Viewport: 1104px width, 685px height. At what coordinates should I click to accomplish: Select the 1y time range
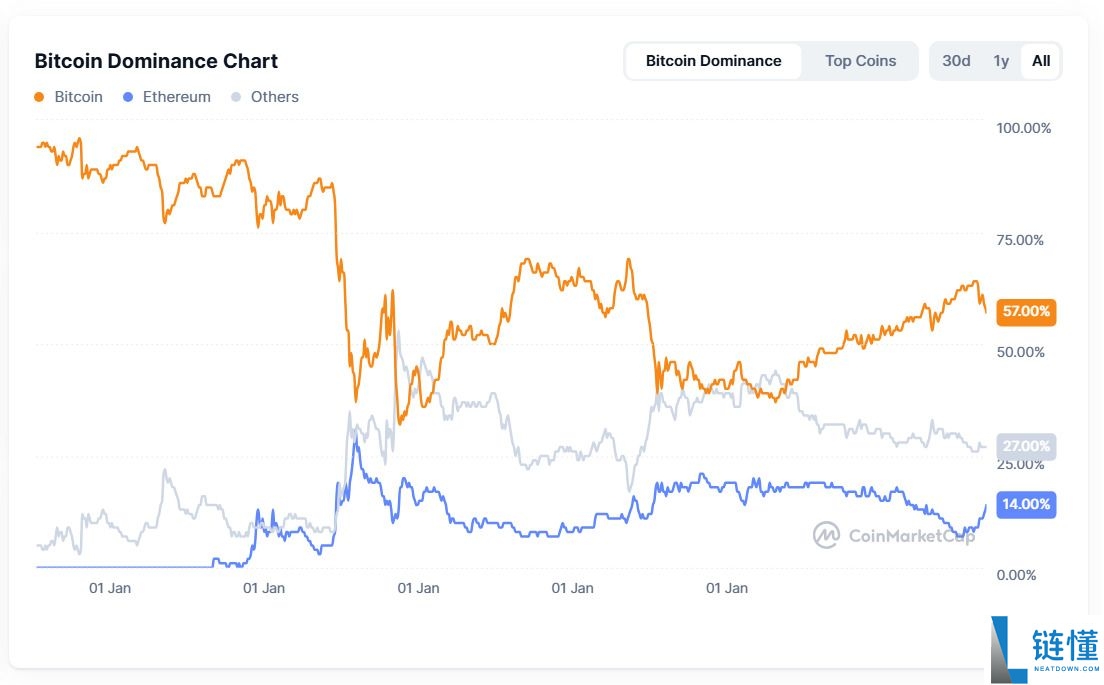coord(1001,61)
